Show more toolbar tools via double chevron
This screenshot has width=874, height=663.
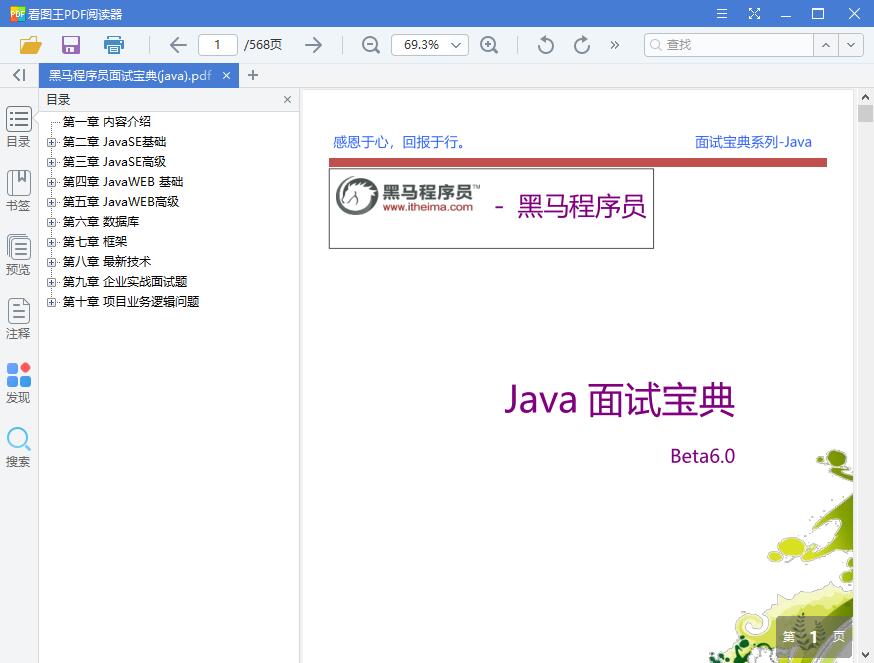(x=614, y=45)
